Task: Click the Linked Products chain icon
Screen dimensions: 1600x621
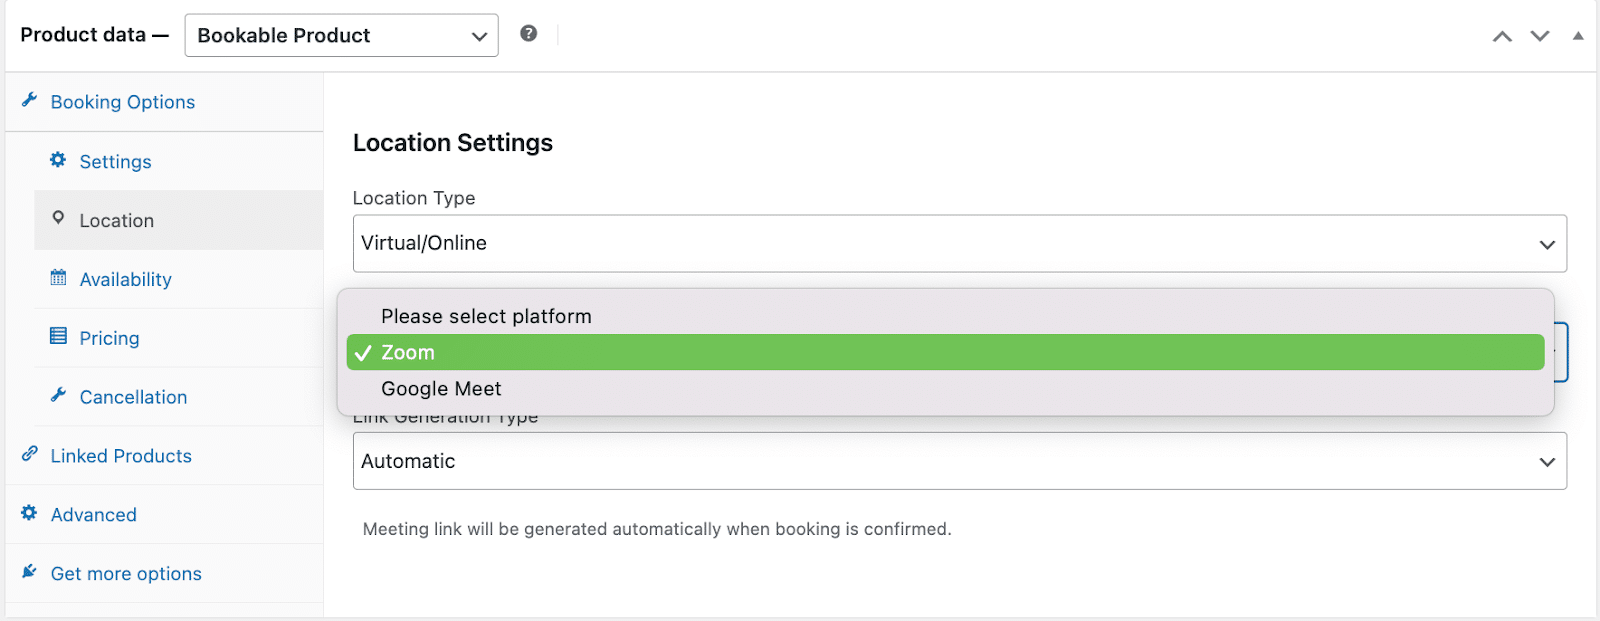Action: (x=30, y=454)
